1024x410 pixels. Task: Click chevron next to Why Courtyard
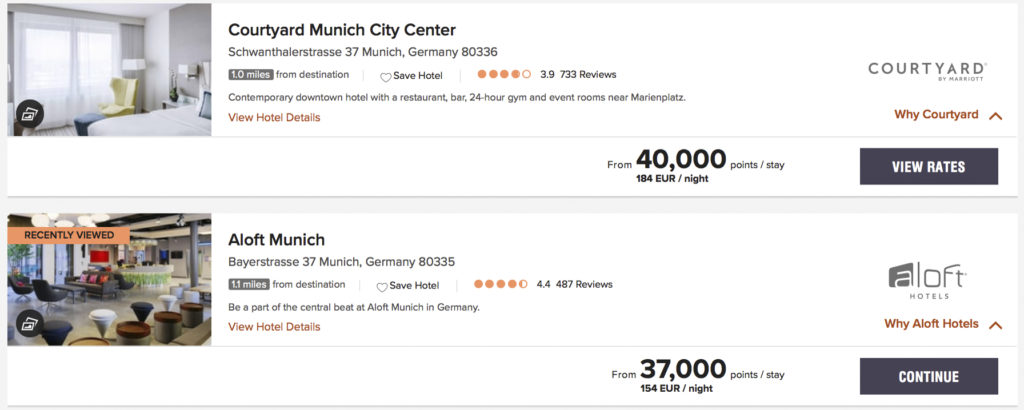995,116
